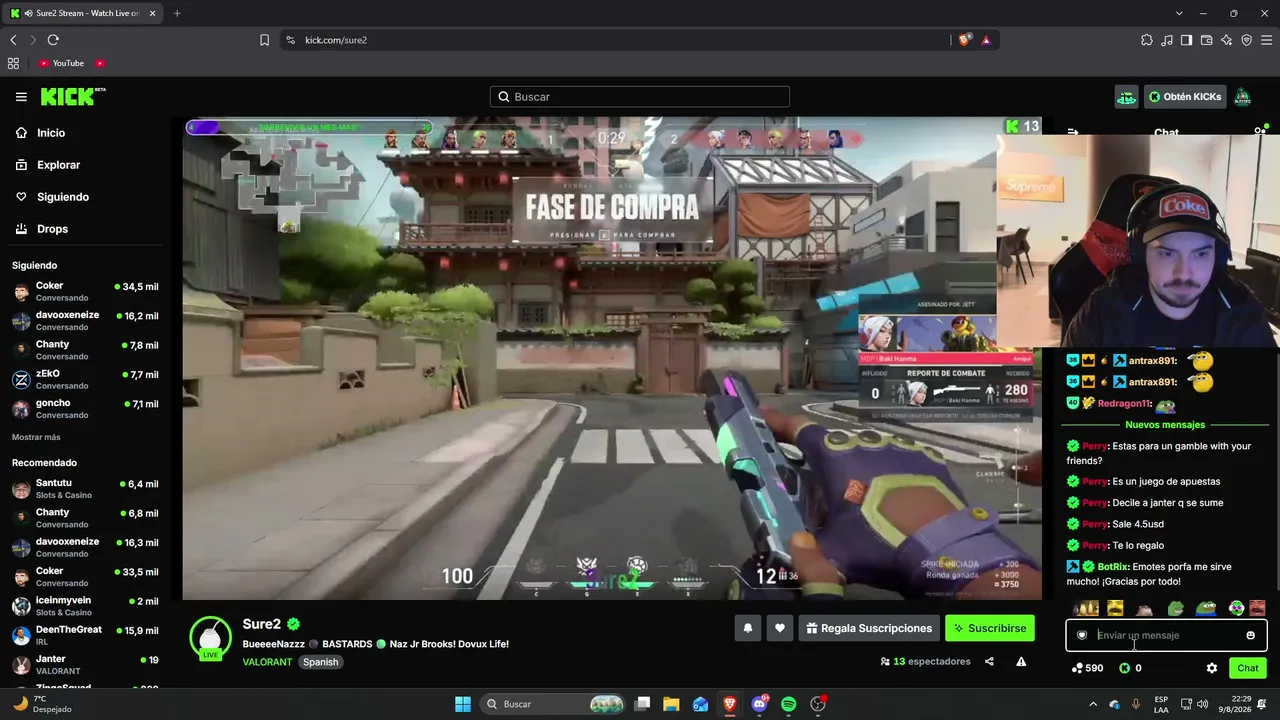Bookmark this page in the address bar
Viewport: 1280px width, 720px height.
coord(264,40)
